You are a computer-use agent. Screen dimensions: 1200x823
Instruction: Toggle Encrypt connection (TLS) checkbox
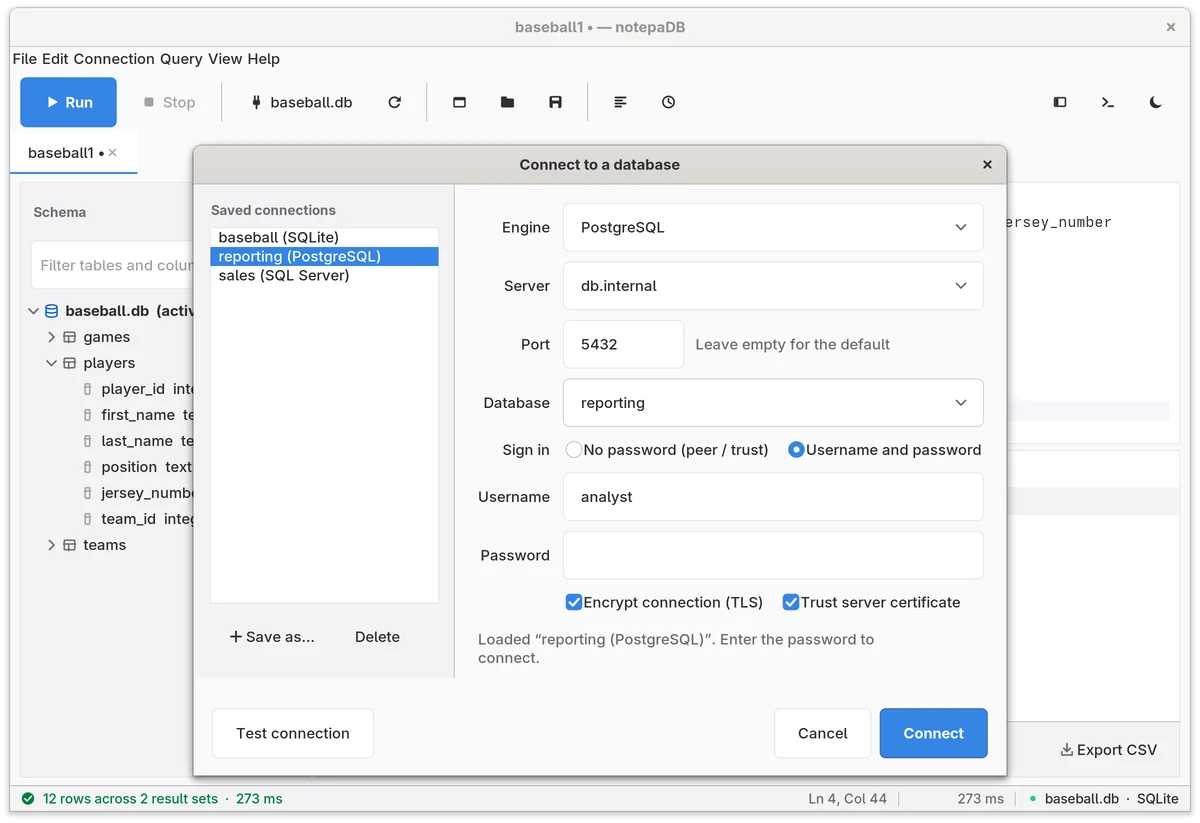tap(664, 602)
